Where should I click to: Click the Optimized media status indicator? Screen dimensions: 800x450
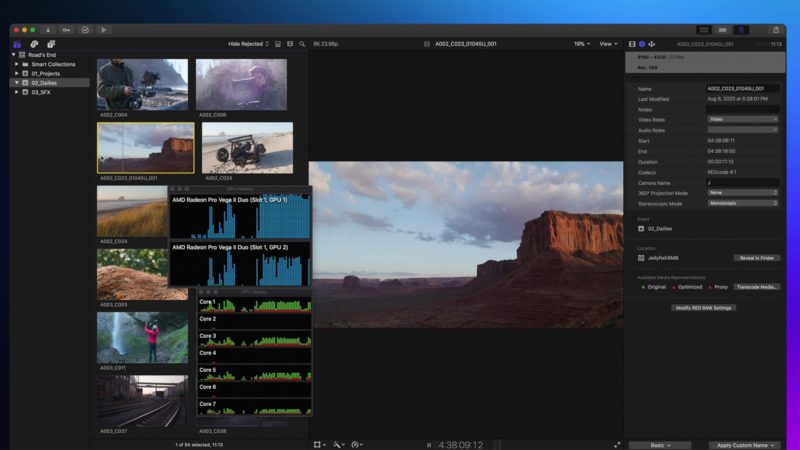[687, 287]
